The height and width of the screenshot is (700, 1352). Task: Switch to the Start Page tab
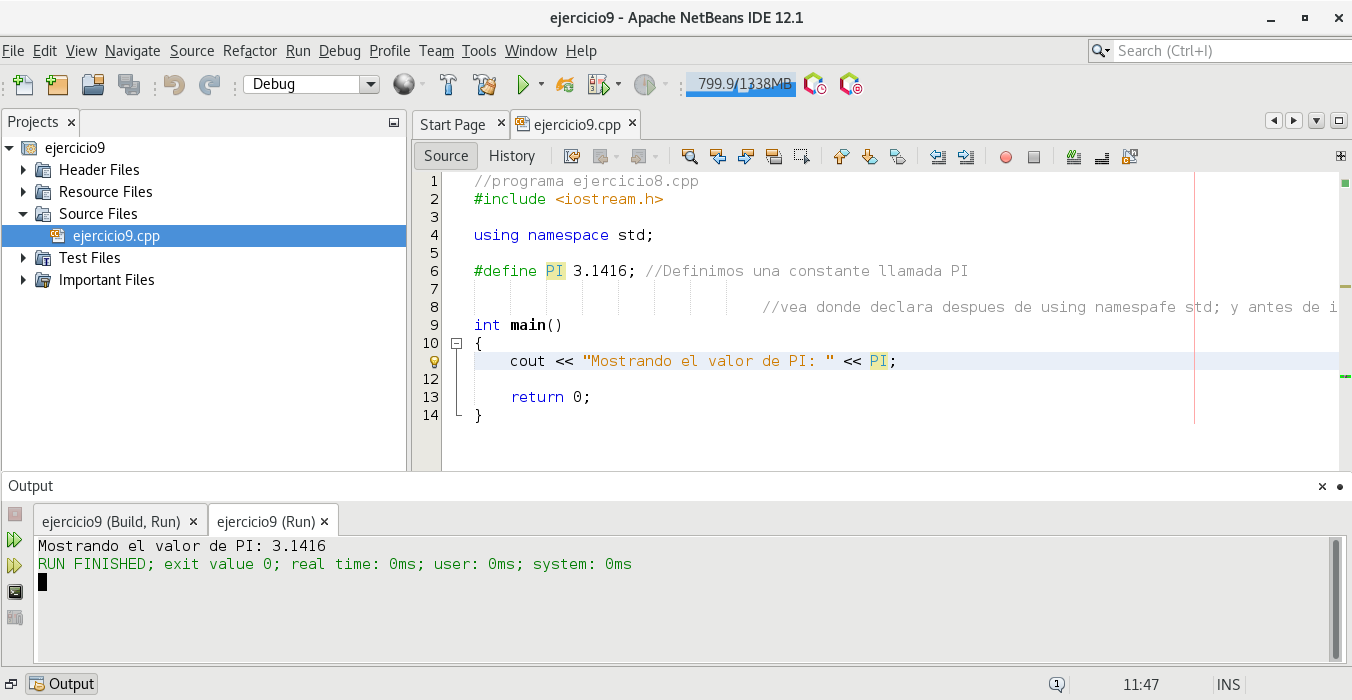452,125
